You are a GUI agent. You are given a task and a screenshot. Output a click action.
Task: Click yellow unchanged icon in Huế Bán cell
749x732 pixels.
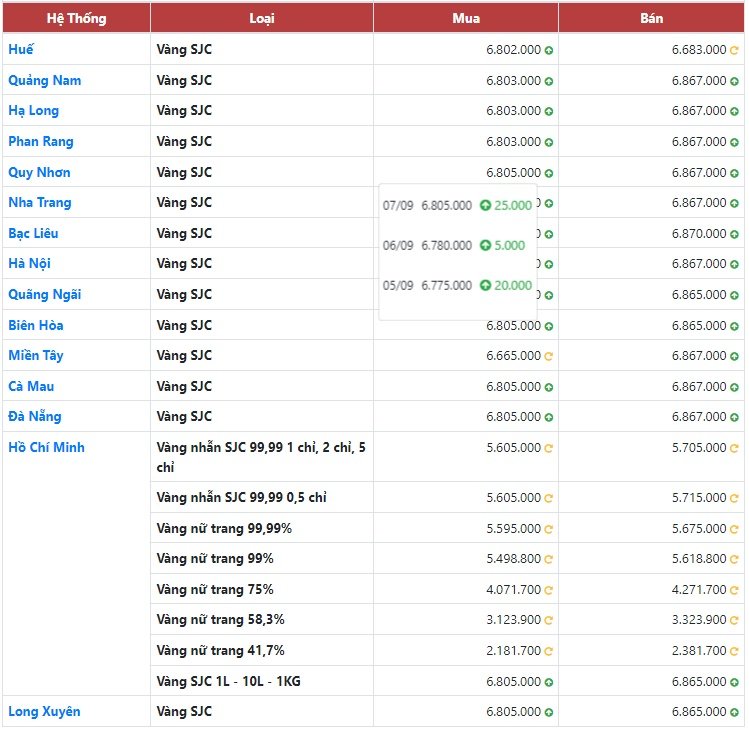point(734,50)
